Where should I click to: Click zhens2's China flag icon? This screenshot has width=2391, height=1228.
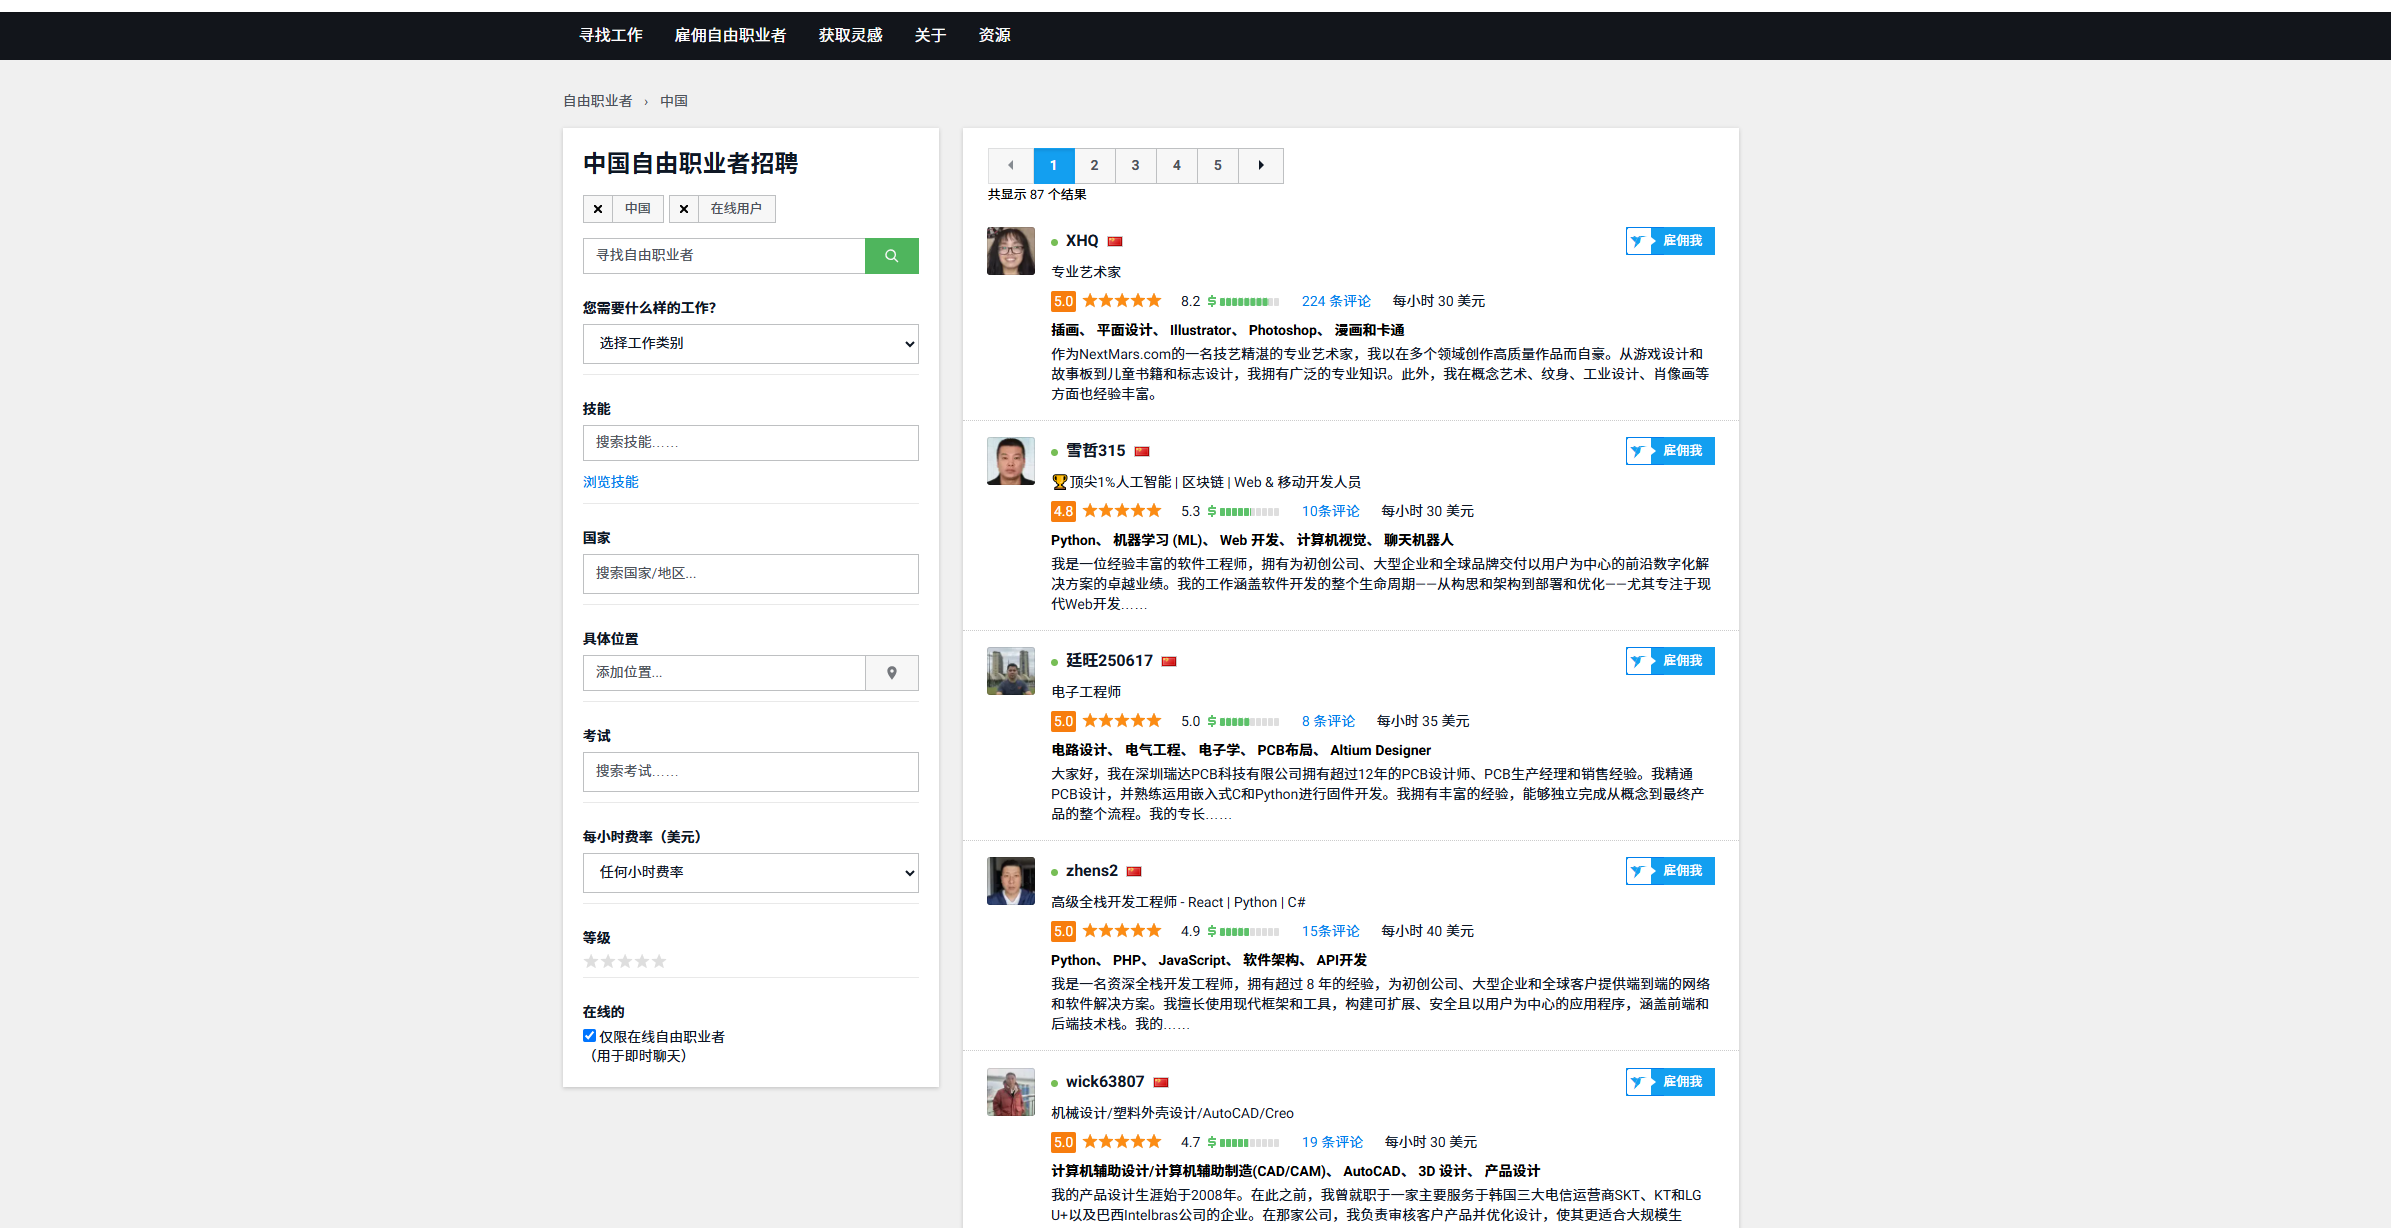click(1134, 872)
